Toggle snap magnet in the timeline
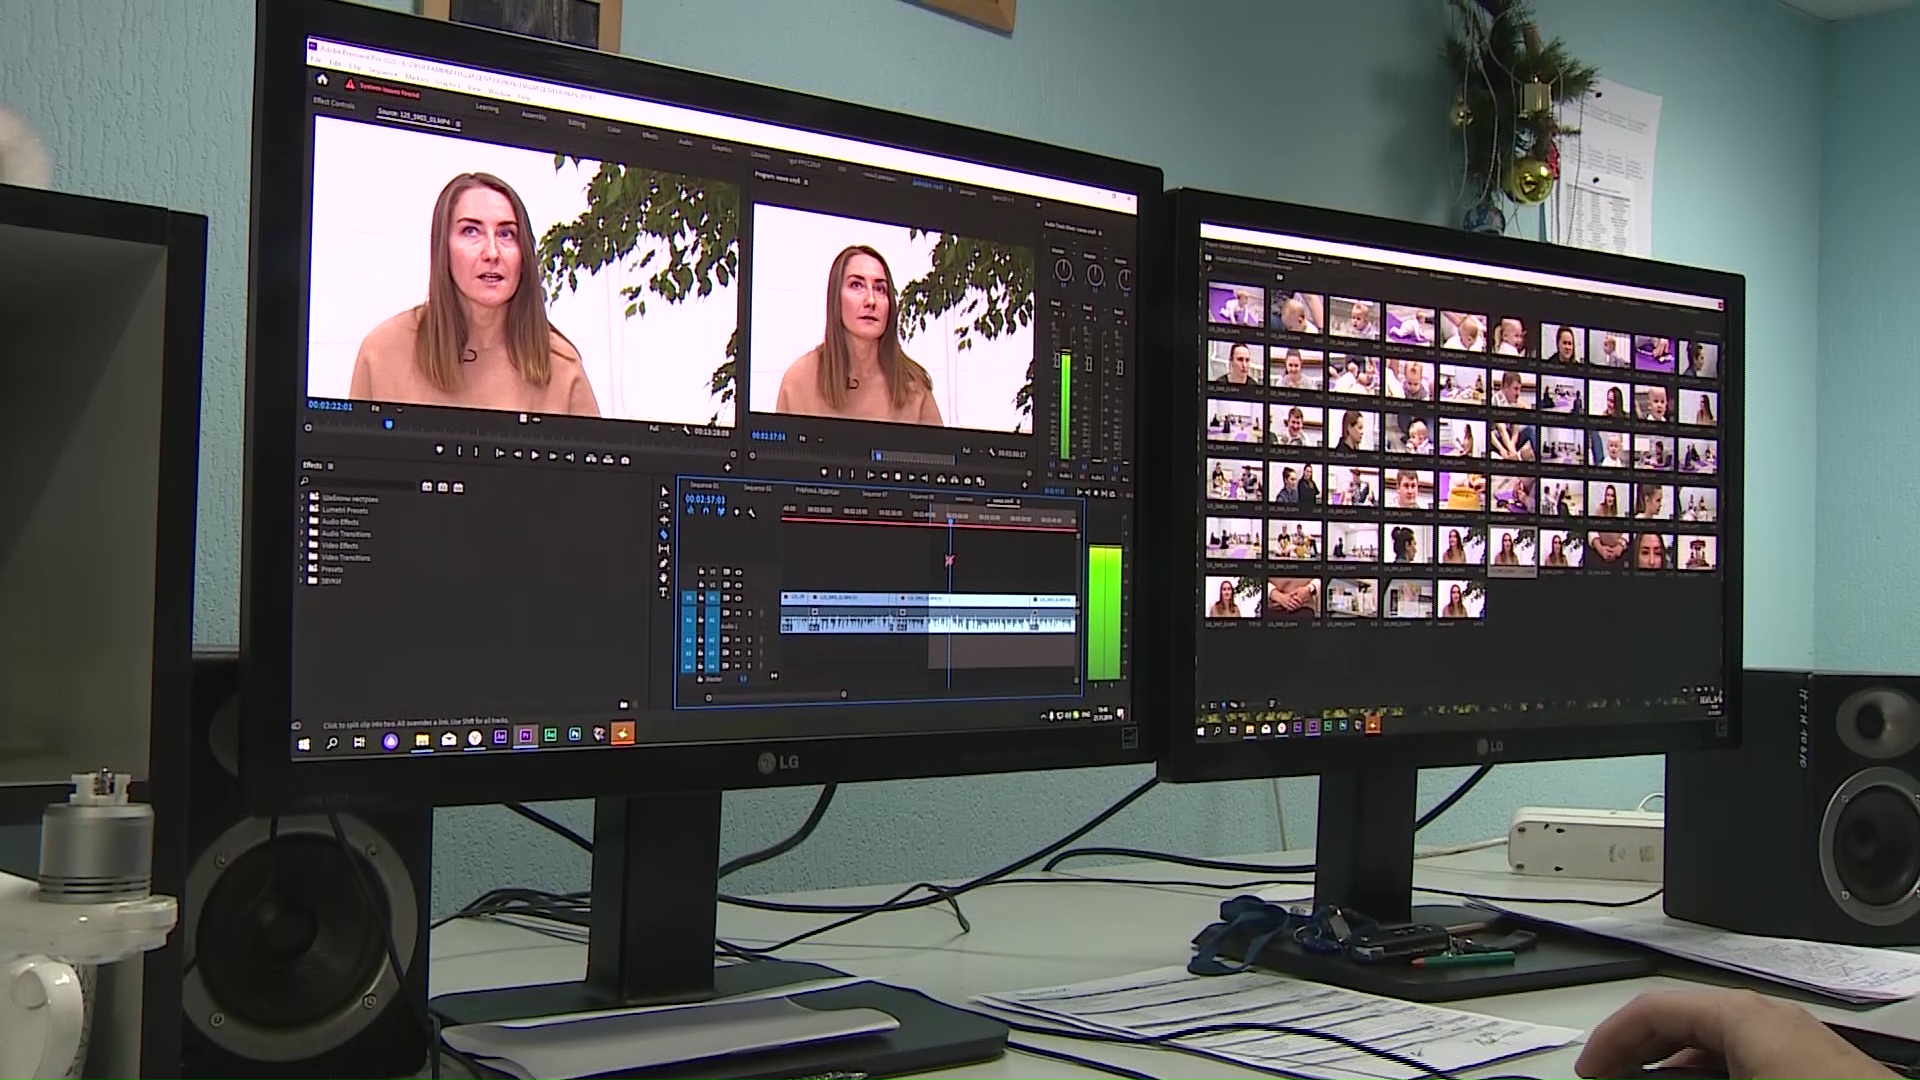The width and height of the screenshot is (1920, 1080). [706, 511]
